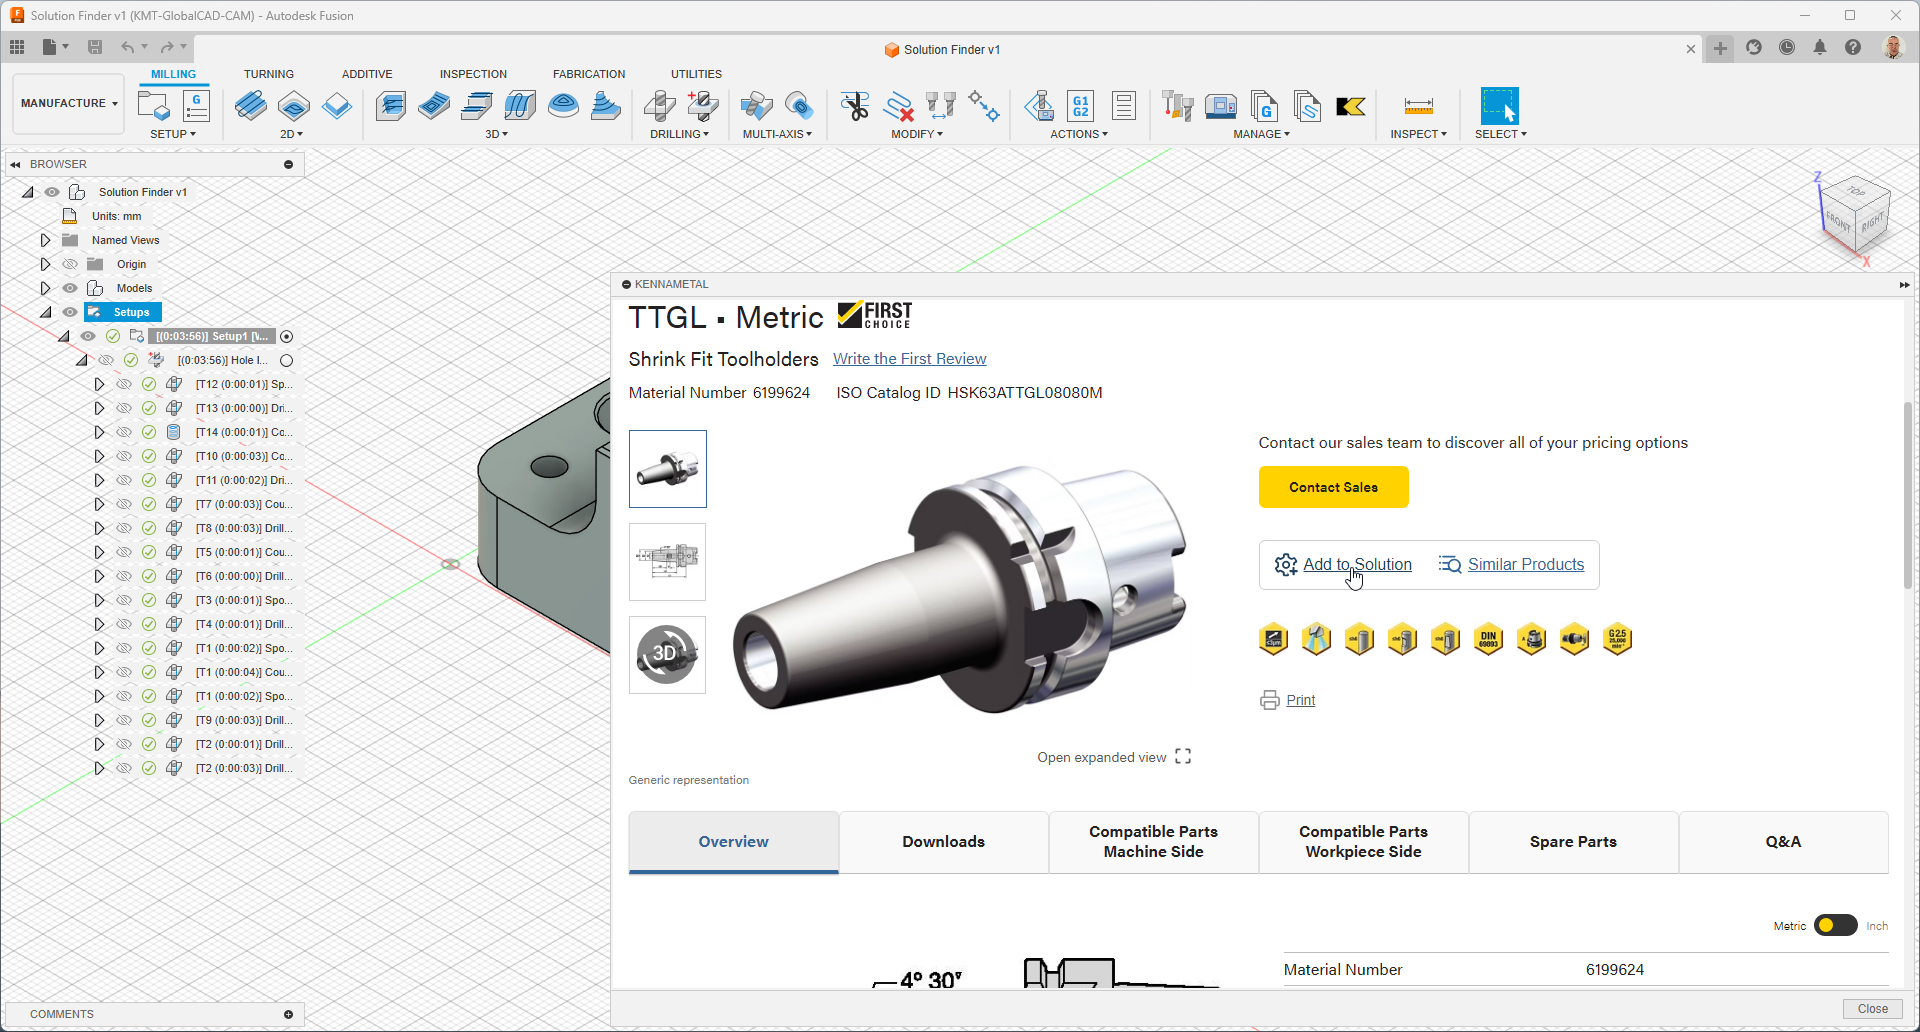Click the printer icon next to Print
Viewport: 1920px width, 1032px height.
click(x=1270, y=700)
